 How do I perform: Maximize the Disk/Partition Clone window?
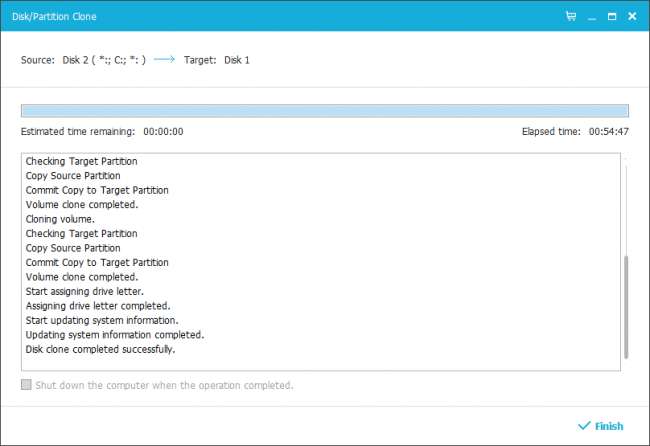tap(612, 16)
